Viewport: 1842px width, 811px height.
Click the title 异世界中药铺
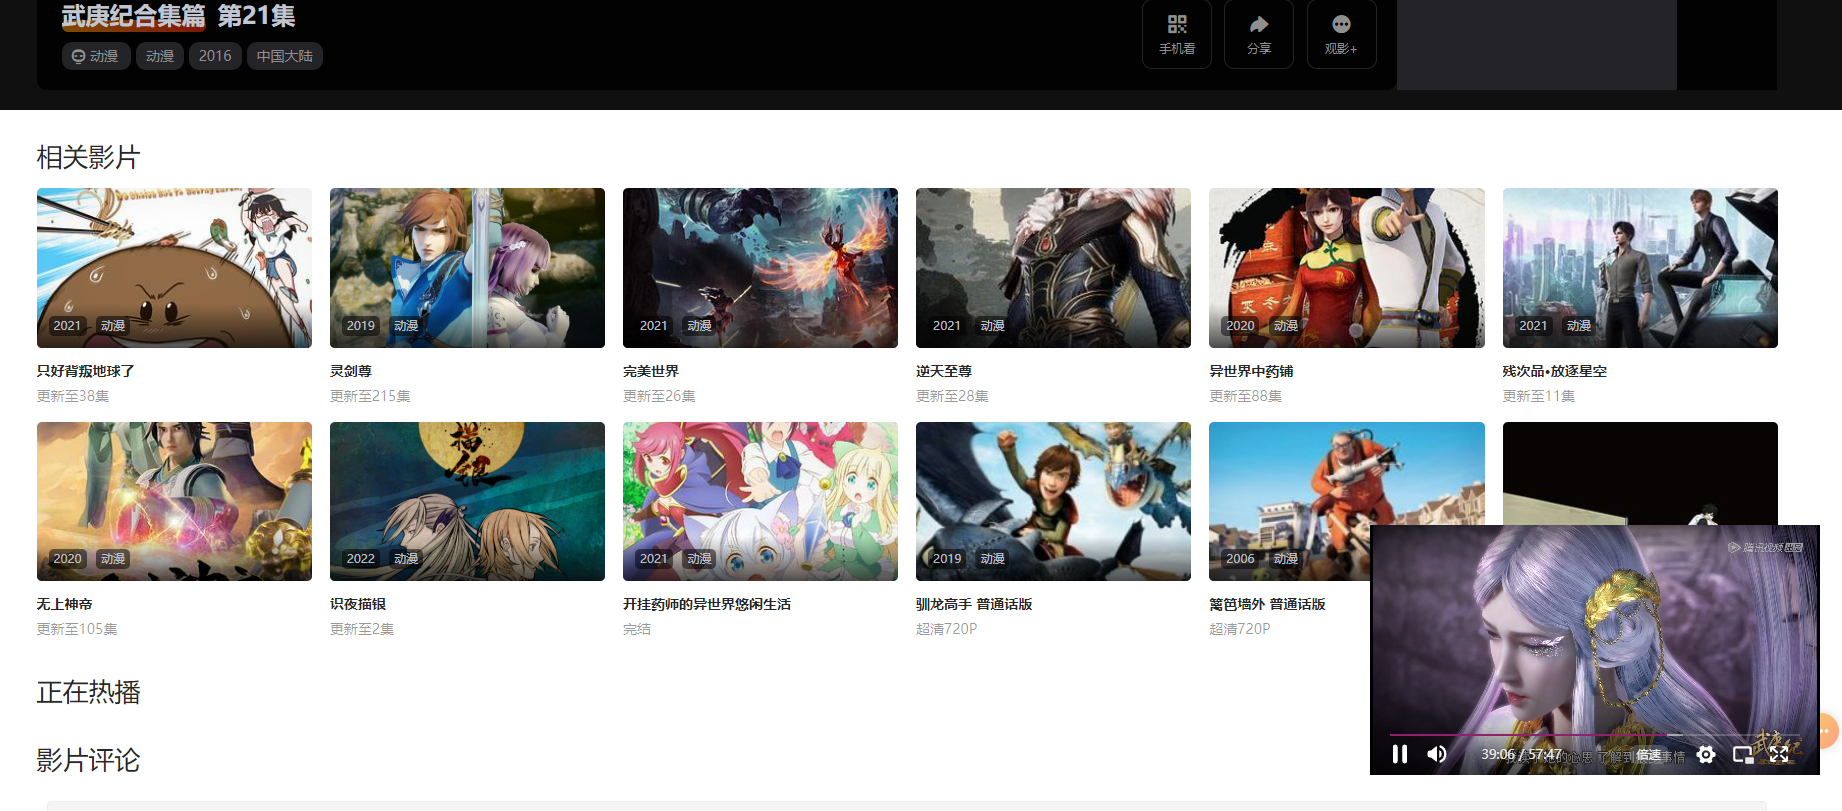(x=1251, y=371)
